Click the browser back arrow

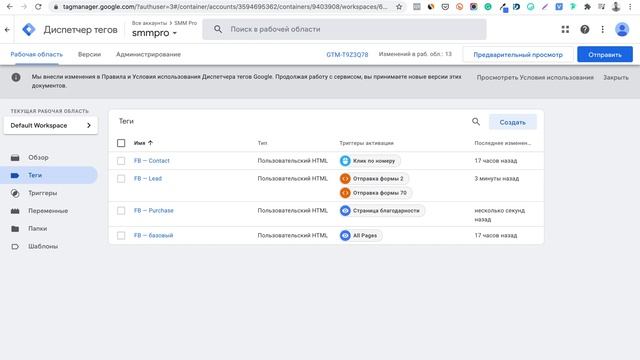[10, 7]
